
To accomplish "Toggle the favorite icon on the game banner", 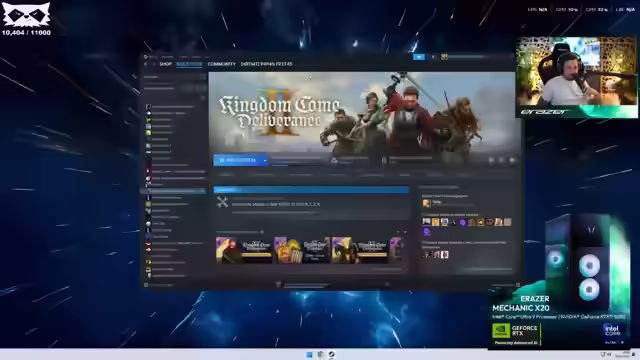I will click(x=512, y=160).
